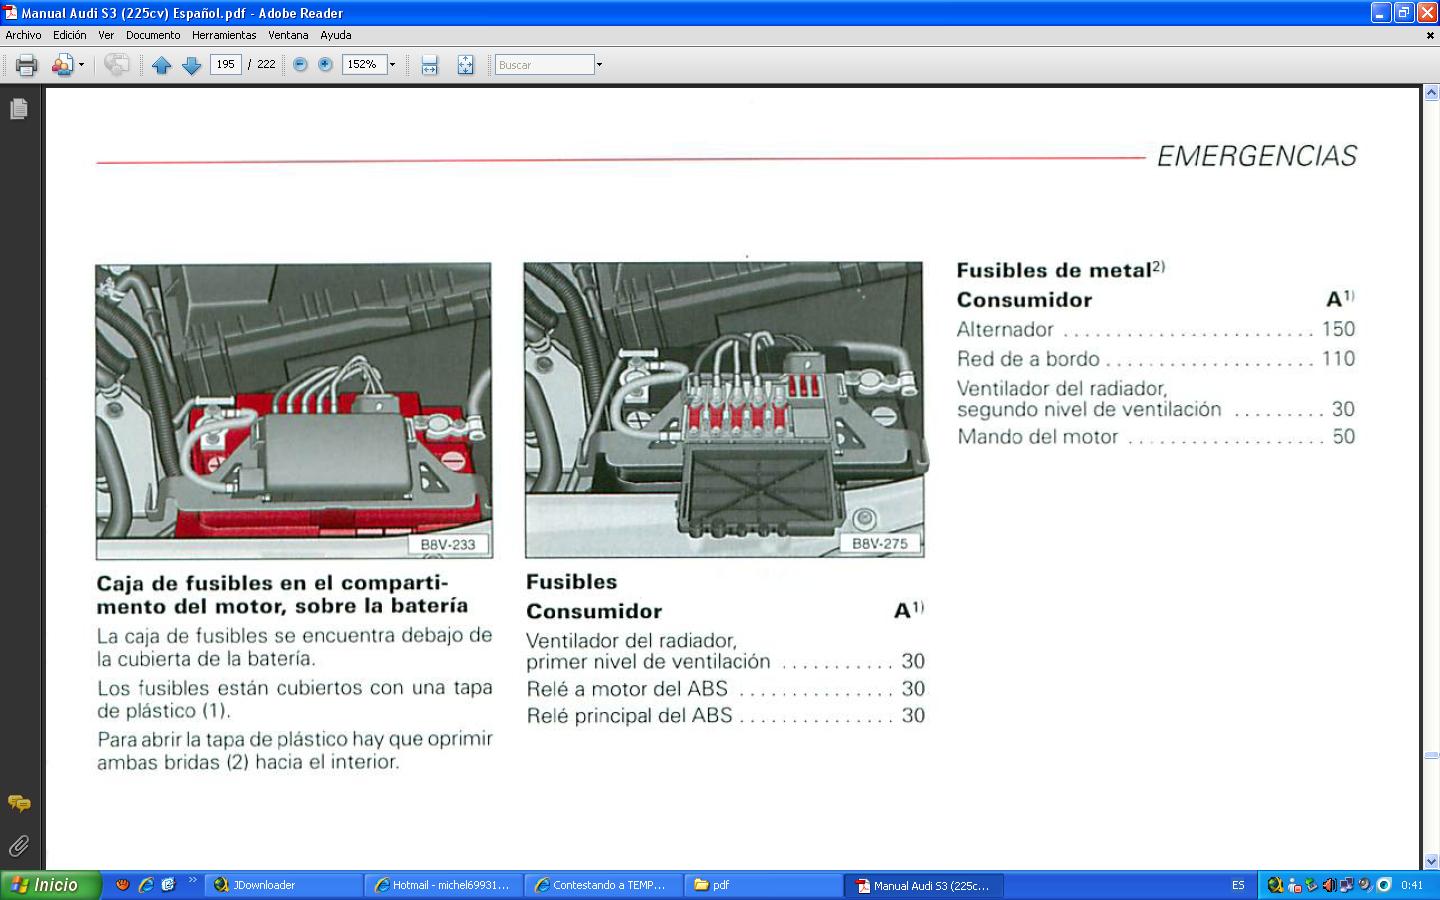Click the fit-width scrolling mode icon
The height and width of the screenshot is (900, 1440).
click(x=430, y=65)
